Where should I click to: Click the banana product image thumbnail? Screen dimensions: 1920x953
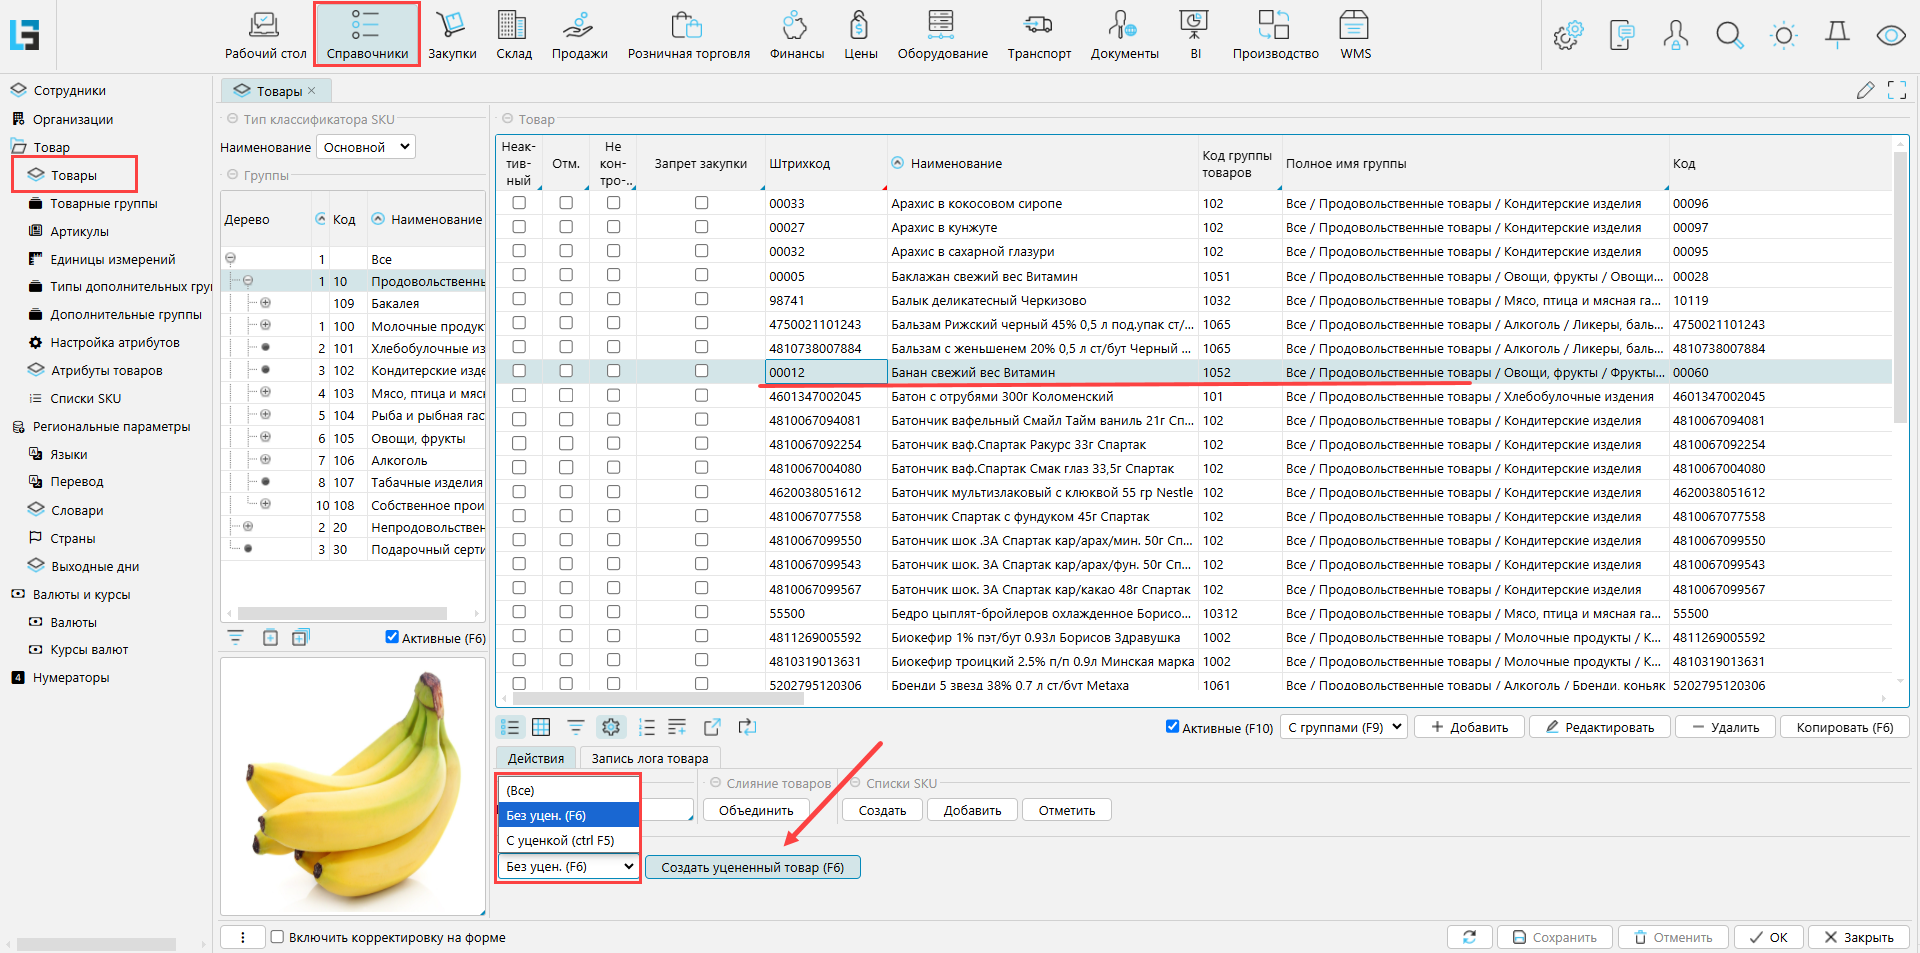[x=353, y=785]
